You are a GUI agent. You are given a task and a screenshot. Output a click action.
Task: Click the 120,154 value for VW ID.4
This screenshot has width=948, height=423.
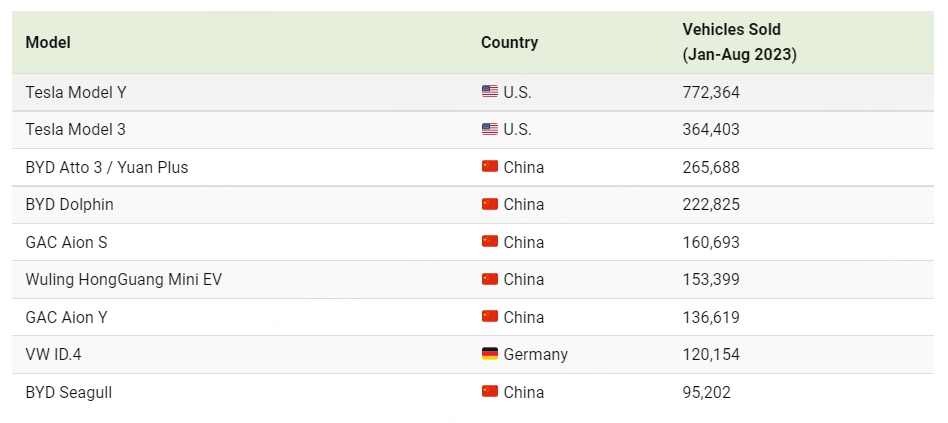point(711,355)
